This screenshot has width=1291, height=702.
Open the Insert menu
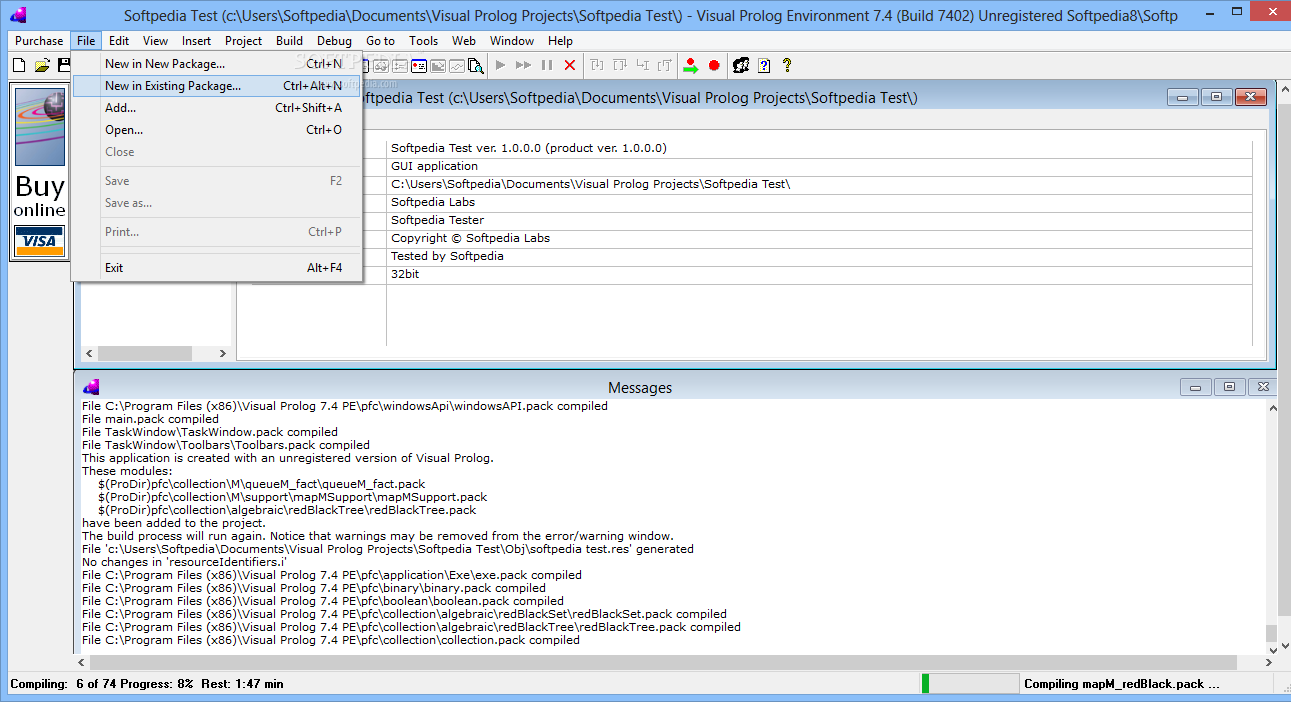click(196, 41)
